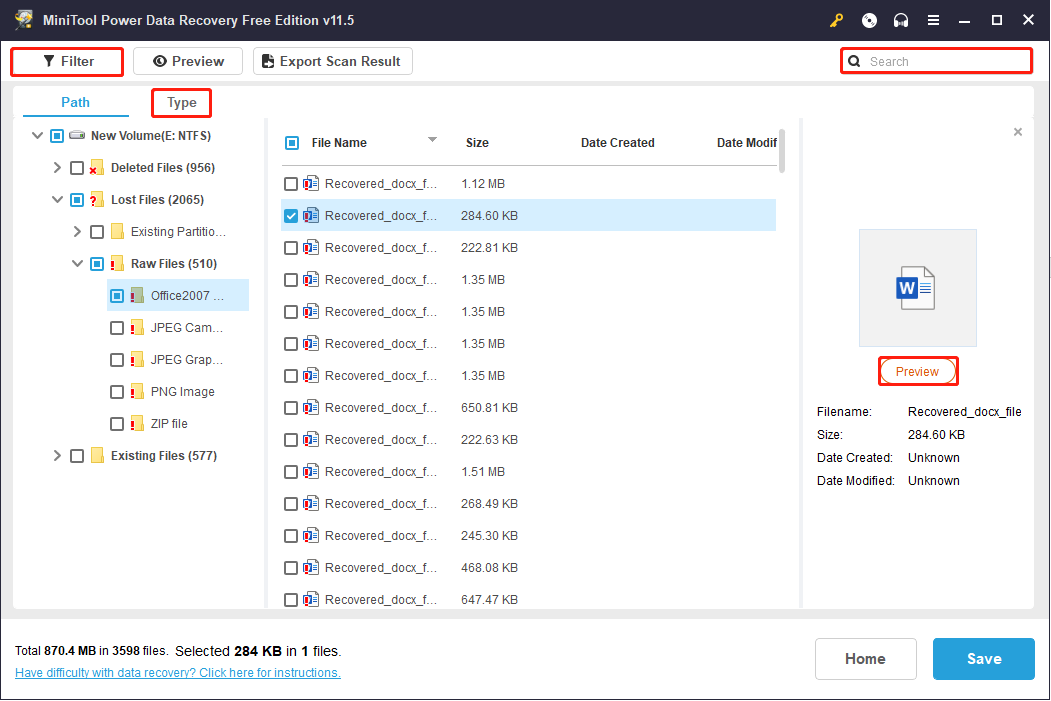The width and height of the screenshot is (1051, 701).
Task: Select the Path tab
Action: [x=75, y=102]
